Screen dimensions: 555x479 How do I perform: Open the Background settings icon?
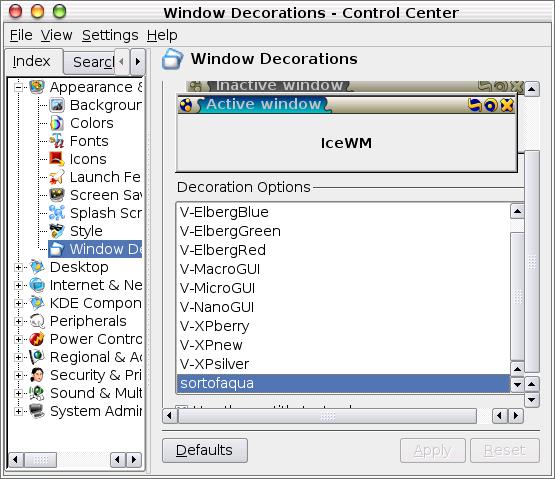[57, 105]
